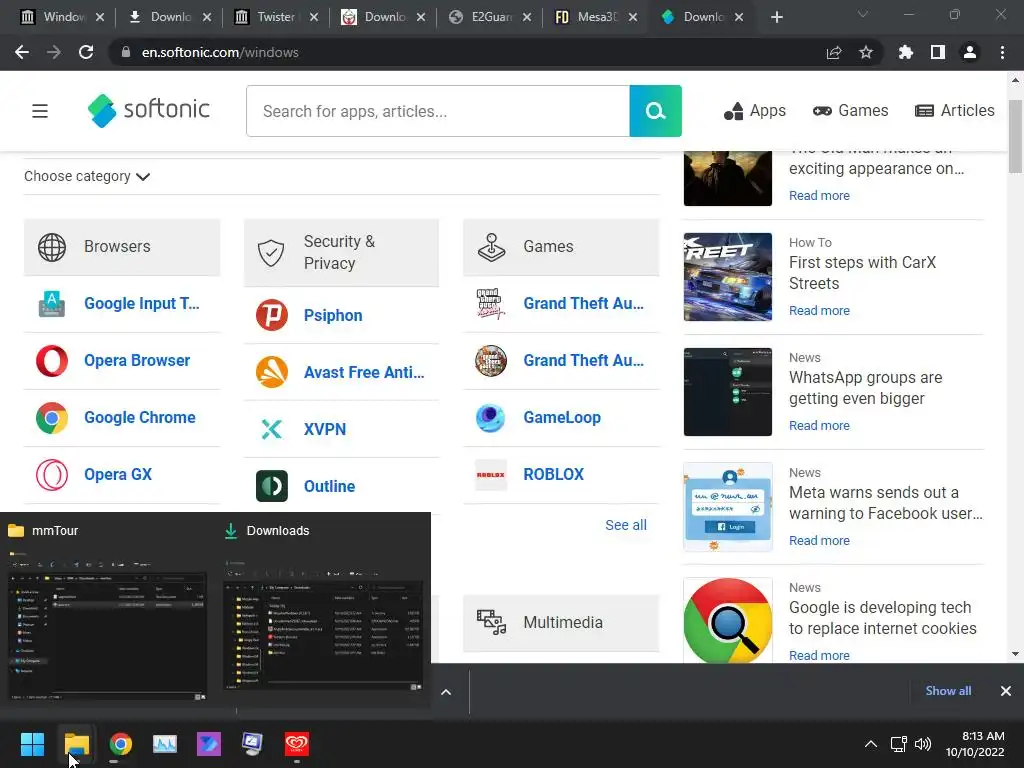Open the Games category header
1024x768 pixels.
click(561, 247)
